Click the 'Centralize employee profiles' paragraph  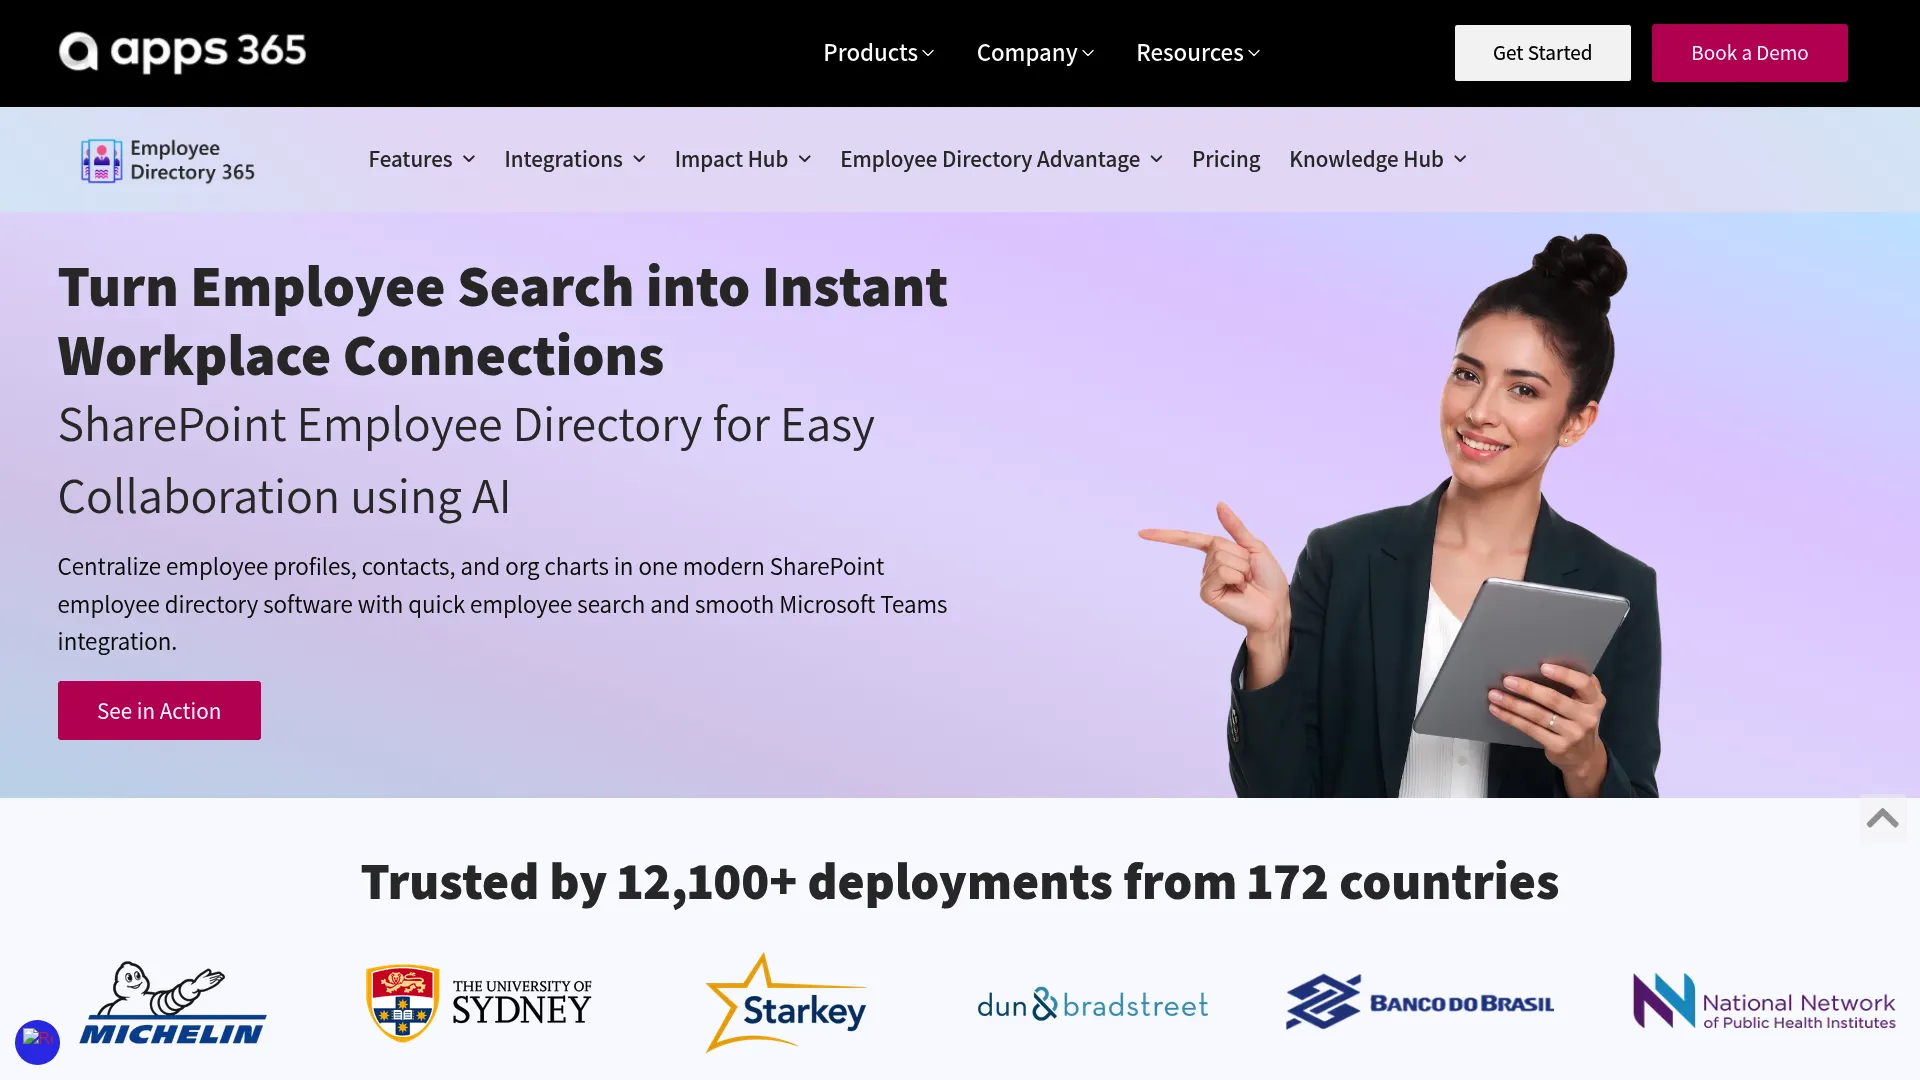point(502,604)
